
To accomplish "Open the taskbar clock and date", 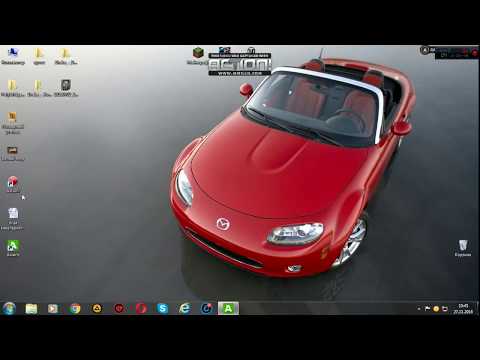I will coord(463,309).
